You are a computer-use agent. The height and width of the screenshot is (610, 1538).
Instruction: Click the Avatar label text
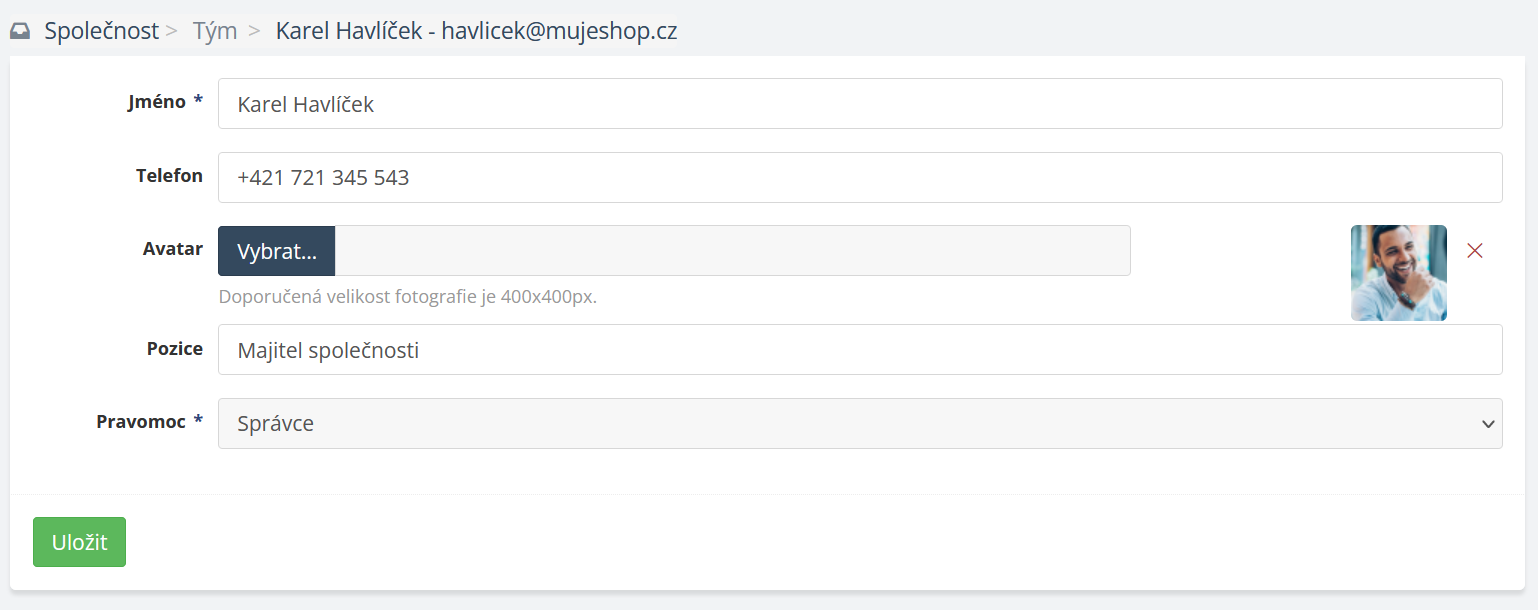[x=173, y=250]
